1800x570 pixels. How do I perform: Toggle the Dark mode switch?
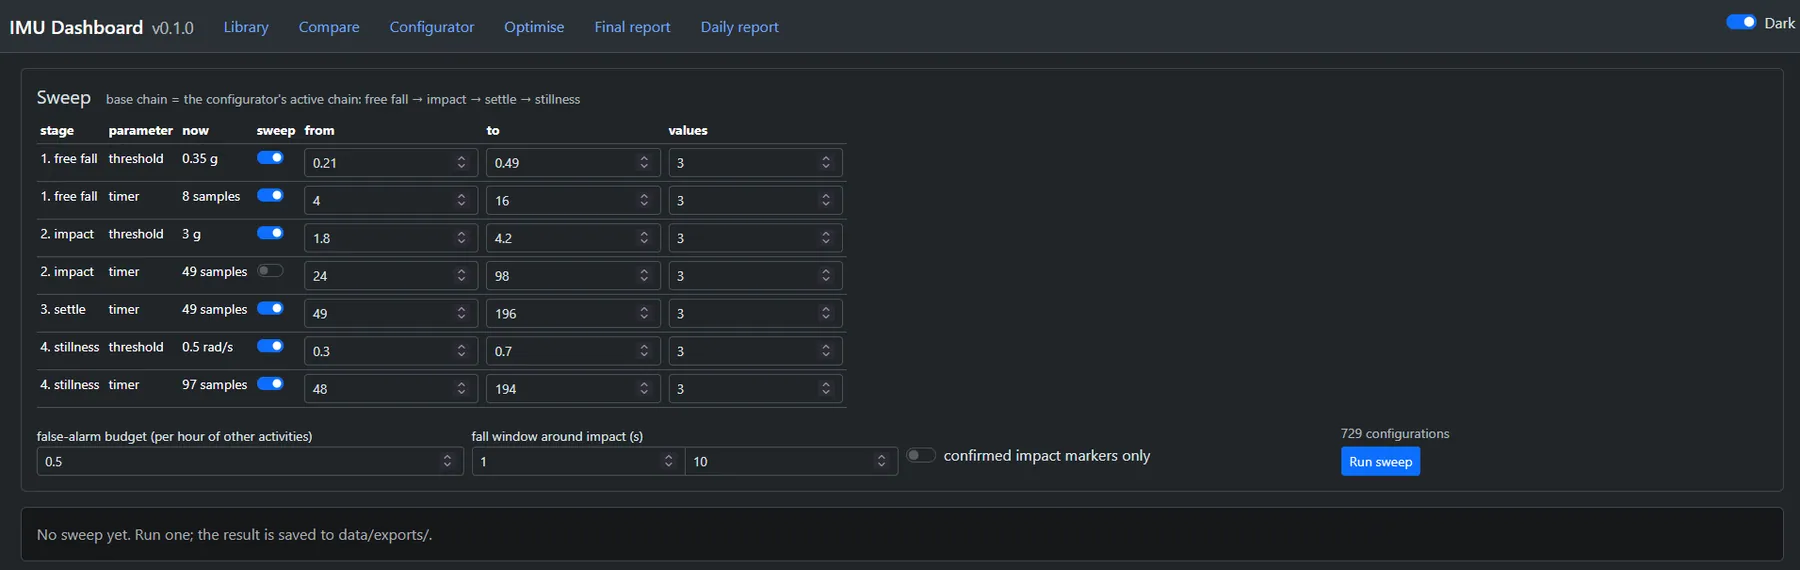click(x=1741, y=22)
